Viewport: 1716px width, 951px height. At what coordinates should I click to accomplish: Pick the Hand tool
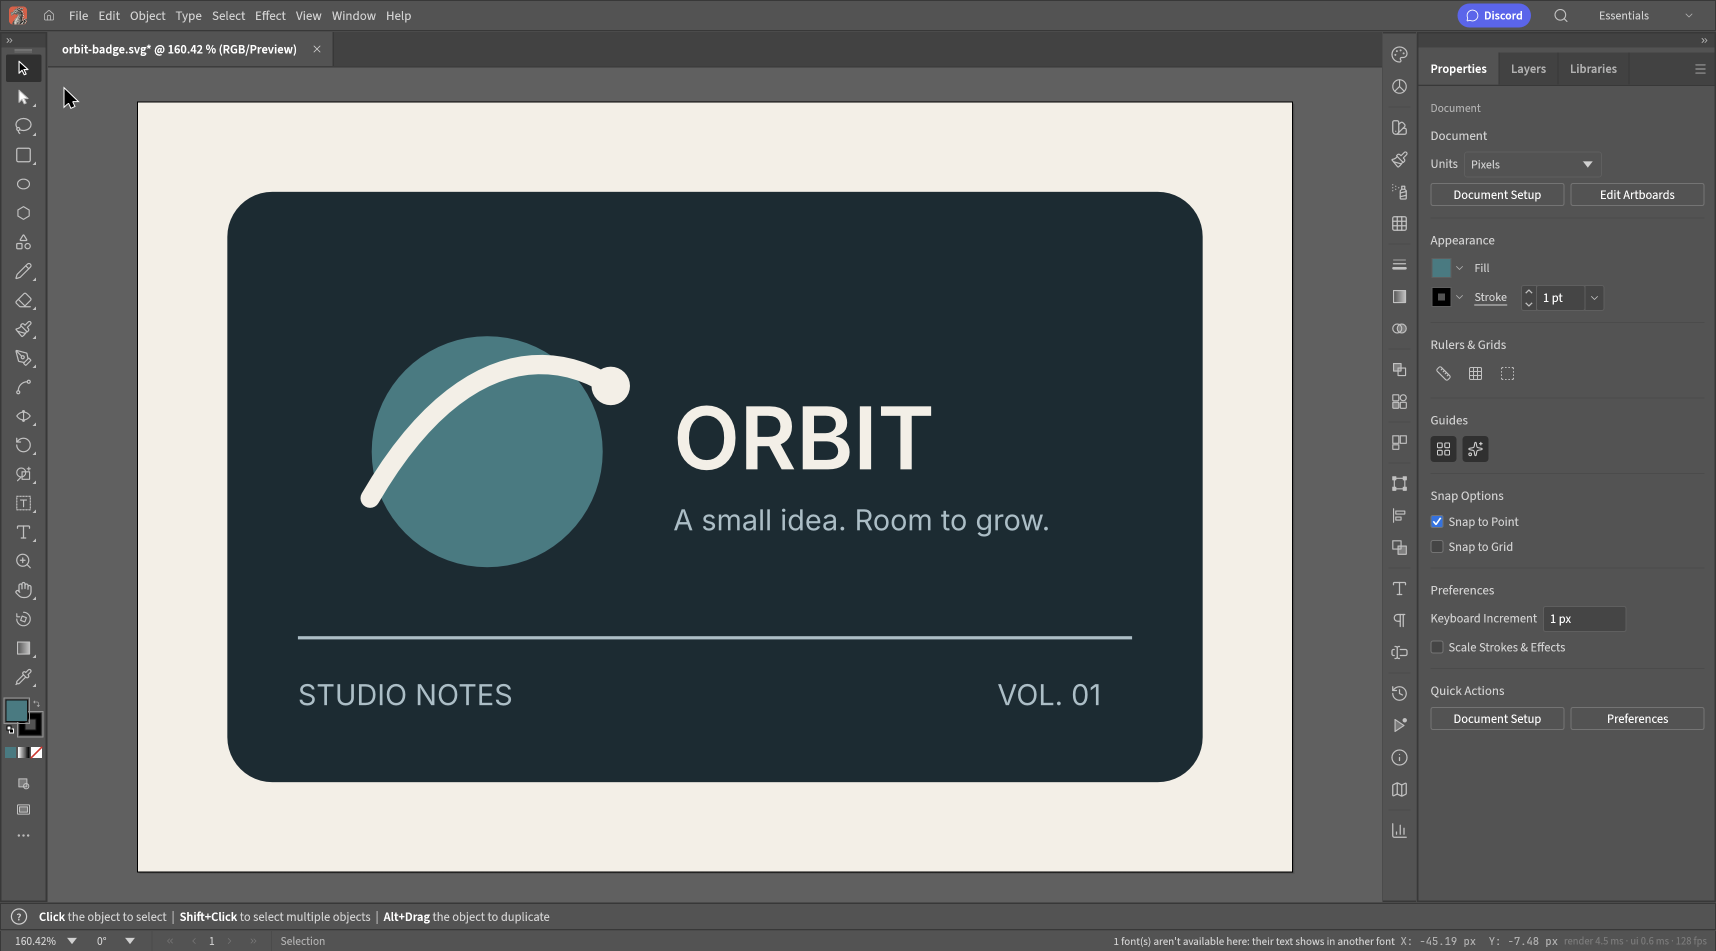tap(23, 590)
